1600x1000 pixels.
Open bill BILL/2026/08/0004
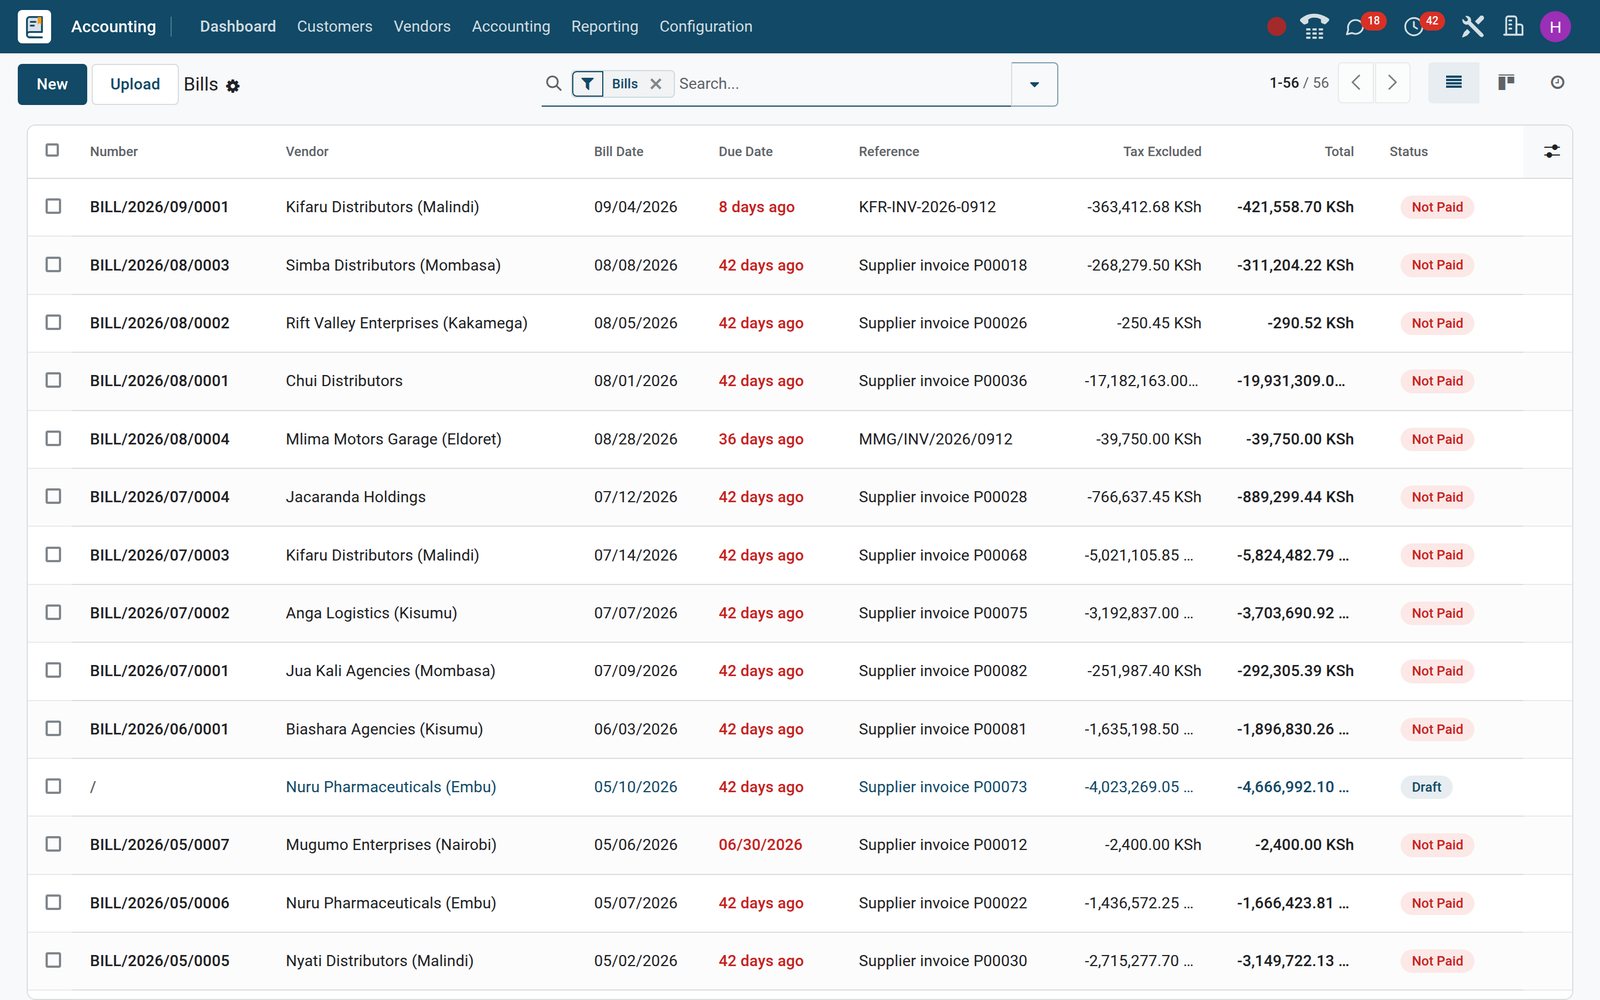click(x=160, y=439)
